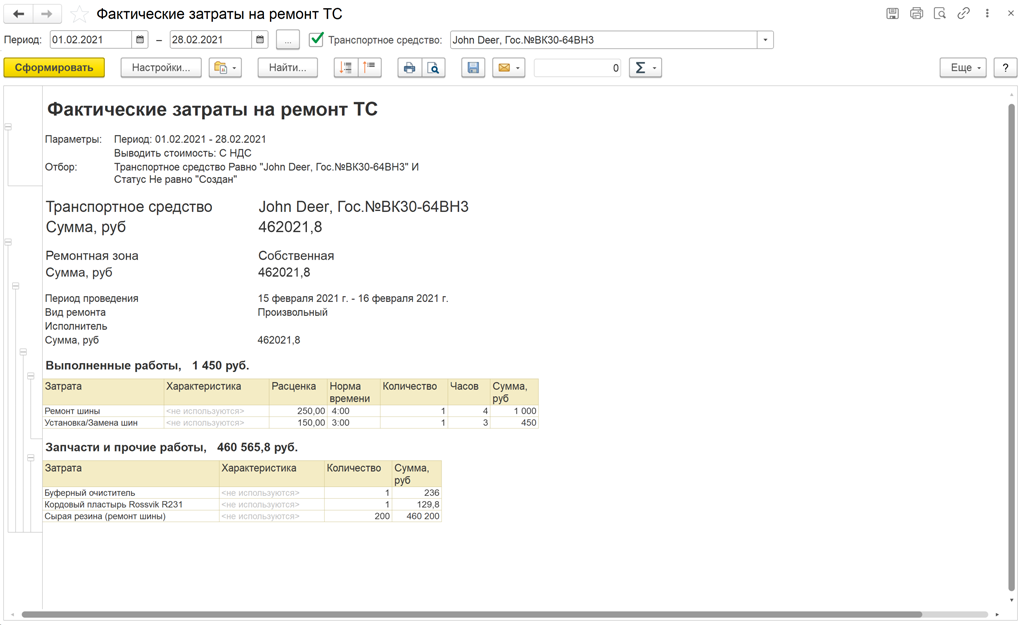Viewport: 1024px width, 625px height.
Task: Collapse the Выполненные работы group
Action: click(x=30, y=376)
